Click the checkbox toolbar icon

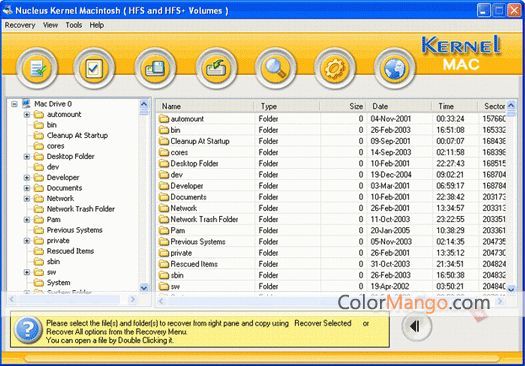(94, 69)
